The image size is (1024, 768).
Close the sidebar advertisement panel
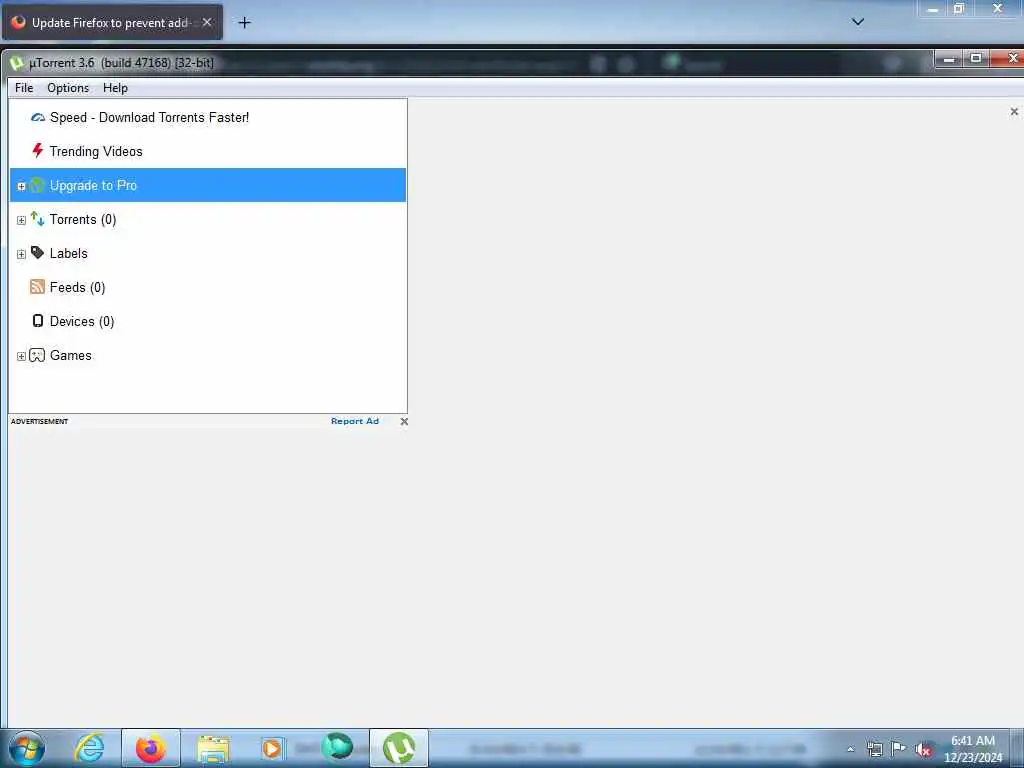pyautogui.click(x=404, y=422)
